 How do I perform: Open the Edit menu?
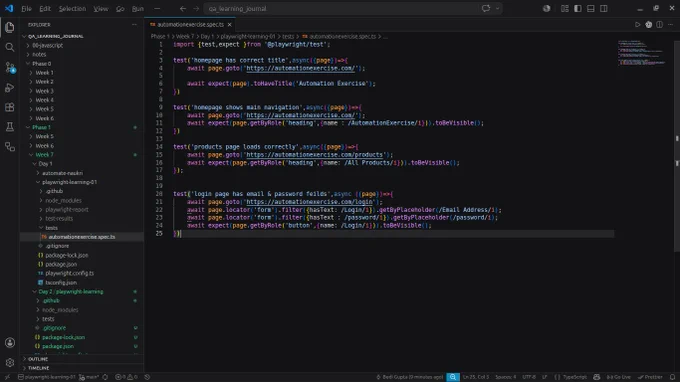coord(45,9)
